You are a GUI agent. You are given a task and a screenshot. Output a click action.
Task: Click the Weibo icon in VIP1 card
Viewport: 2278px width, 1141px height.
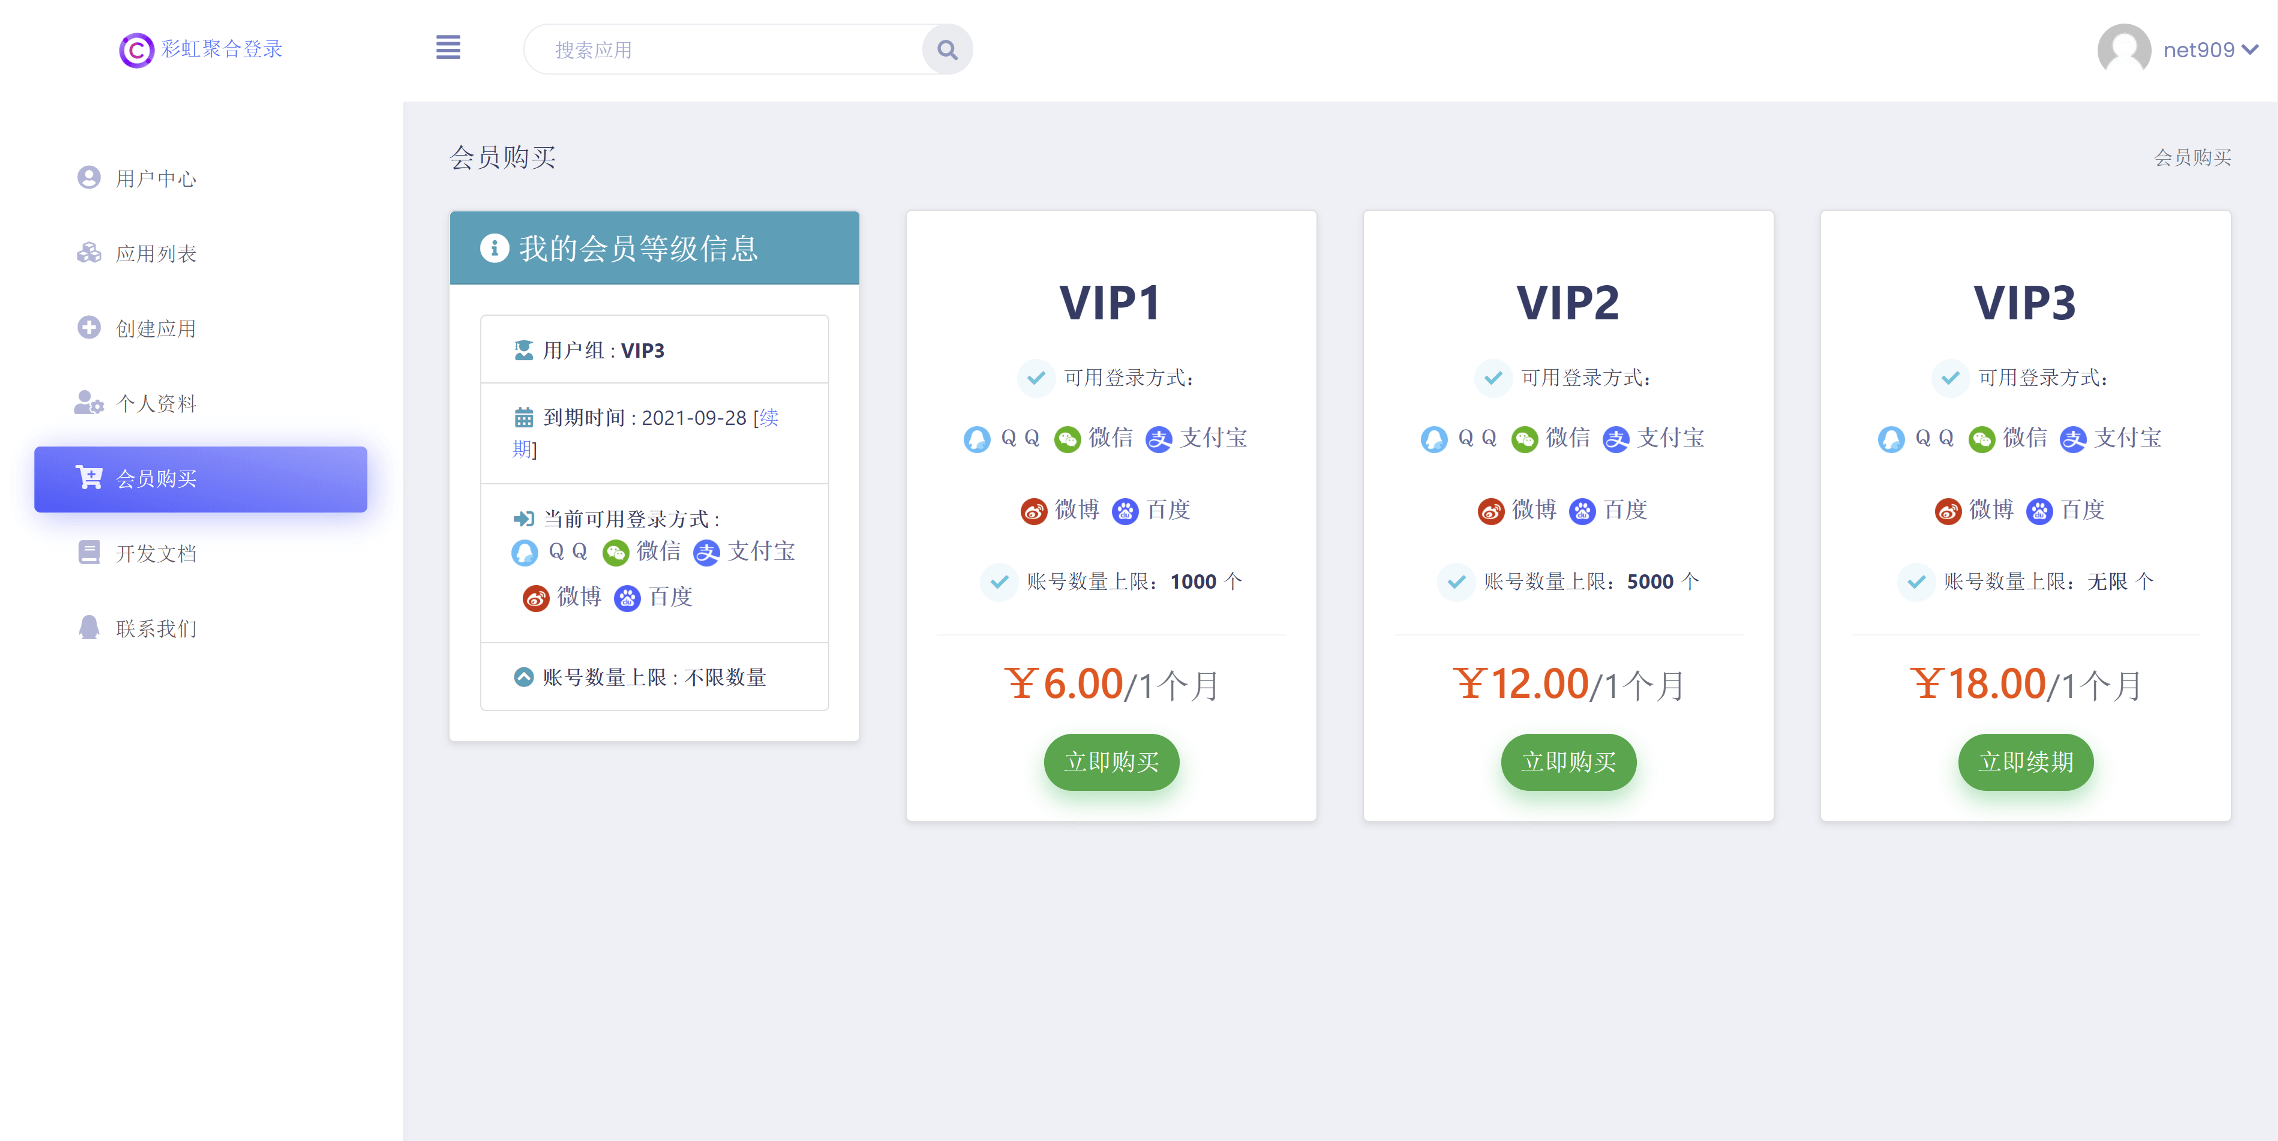coord(1033,511)
